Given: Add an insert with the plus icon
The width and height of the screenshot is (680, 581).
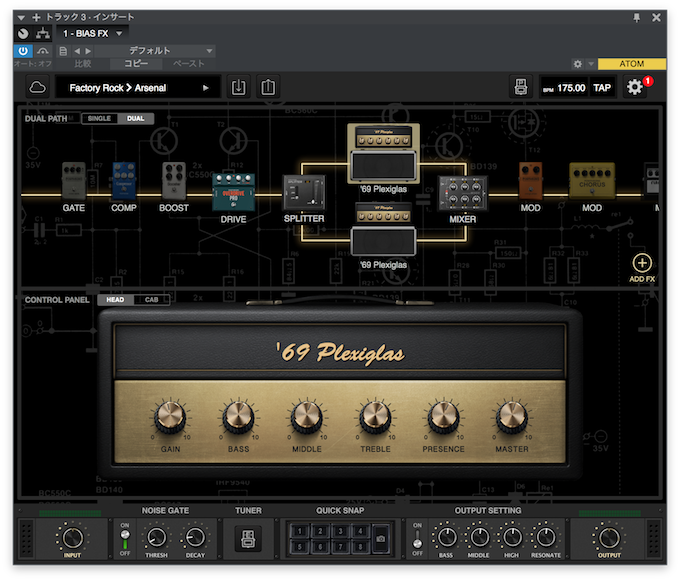Looking at the screenshot, I should (x=36, y=17).
